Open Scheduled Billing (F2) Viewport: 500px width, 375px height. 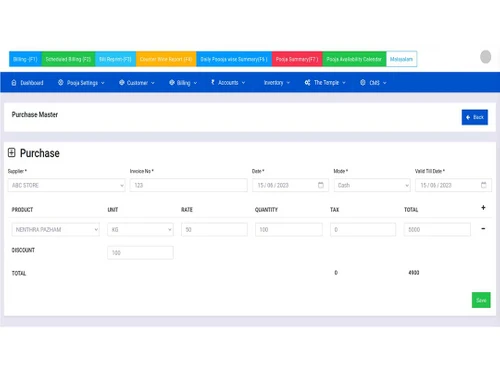[68, 59]
